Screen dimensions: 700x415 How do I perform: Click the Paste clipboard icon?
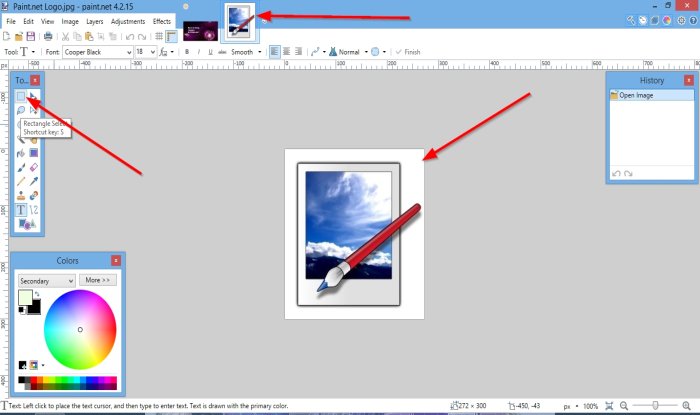[x=89, y=37]
